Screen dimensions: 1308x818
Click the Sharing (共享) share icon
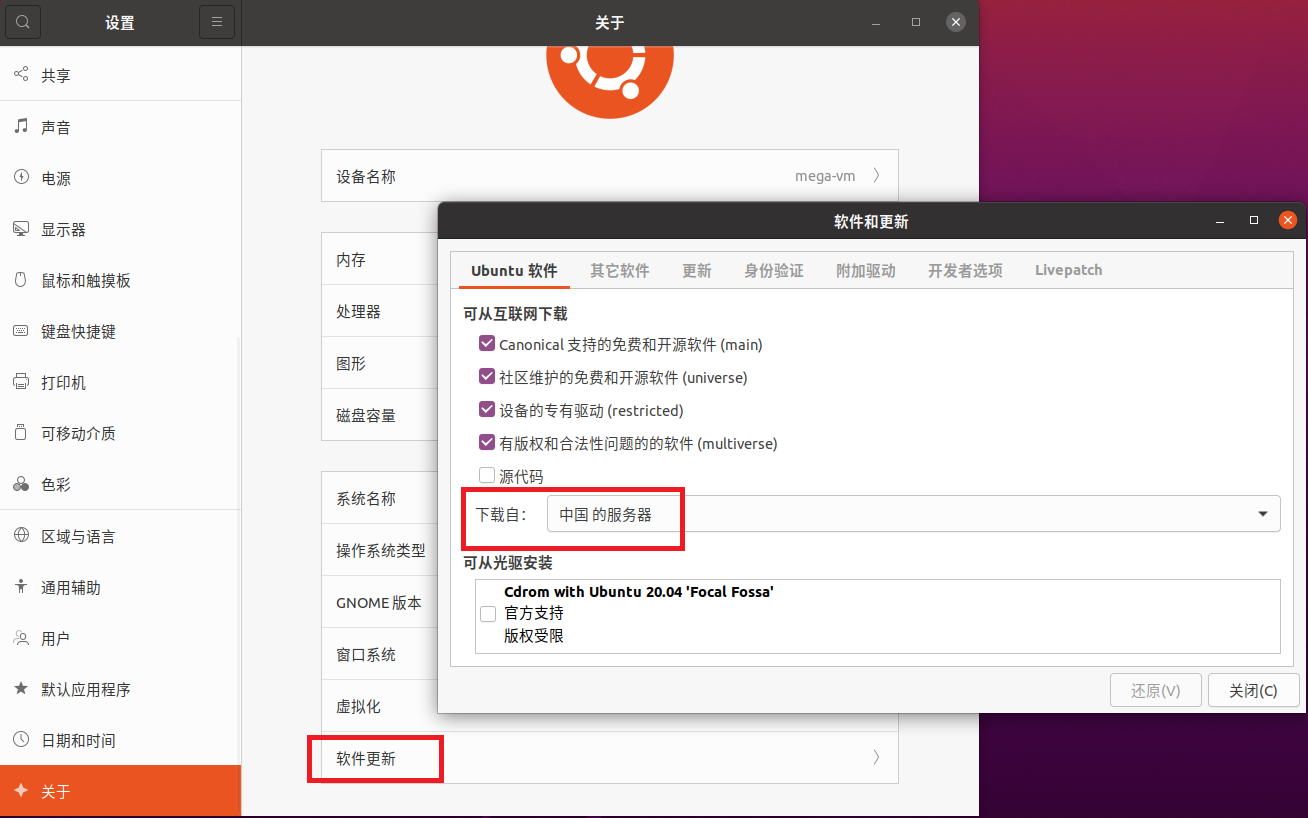coord(21,75)
